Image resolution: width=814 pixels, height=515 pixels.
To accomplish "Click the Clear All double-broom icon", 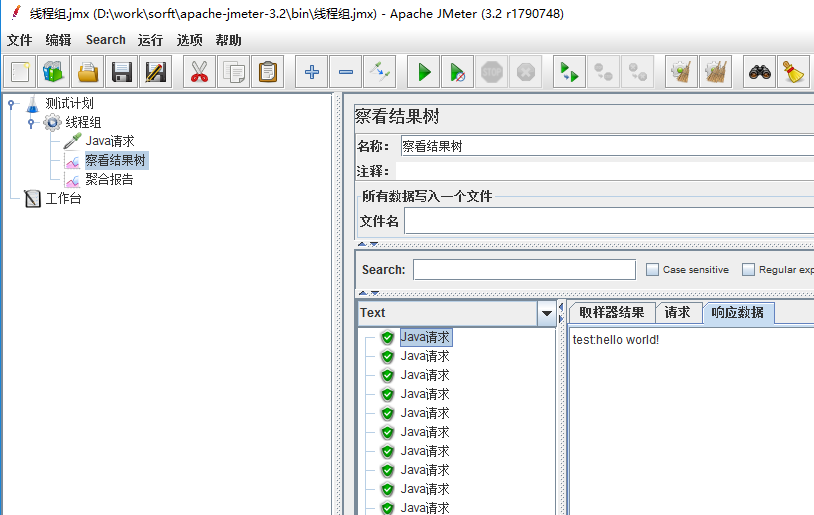I will point(715,72).
